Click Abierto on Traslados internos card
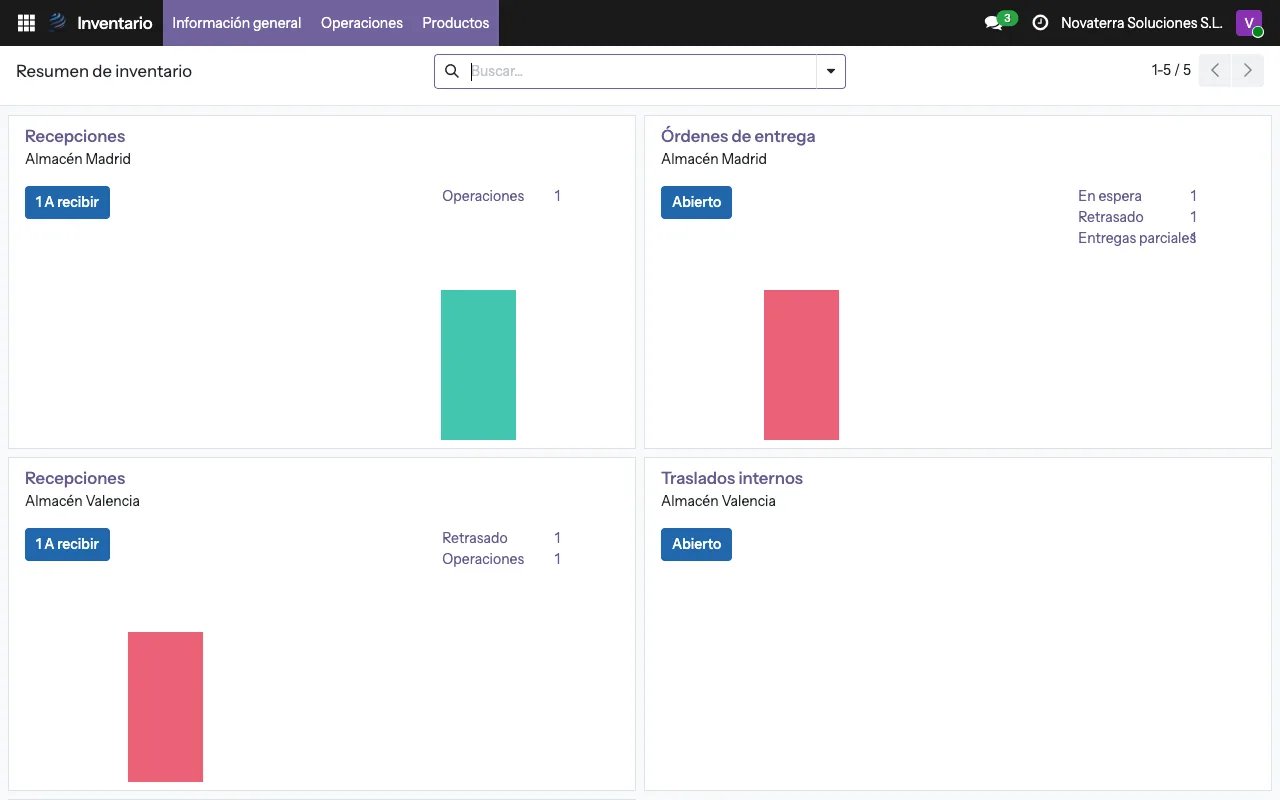This screenshot has width=1280, height=800. (696, 544)
